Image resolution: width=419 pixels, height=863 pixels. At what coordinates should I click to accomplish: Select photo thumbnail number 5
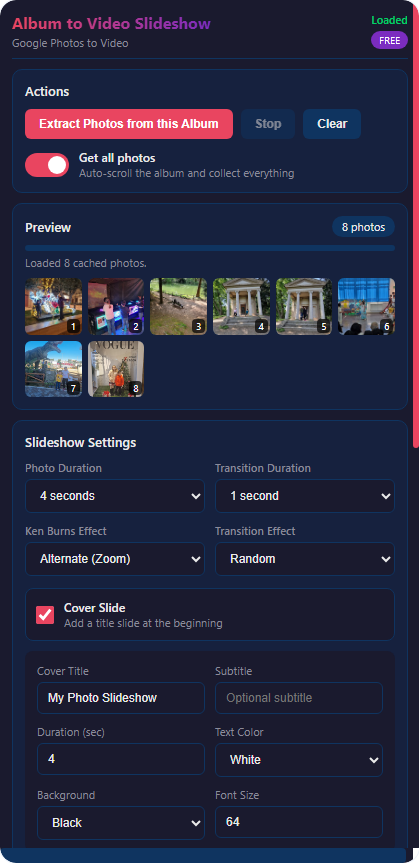304,307
